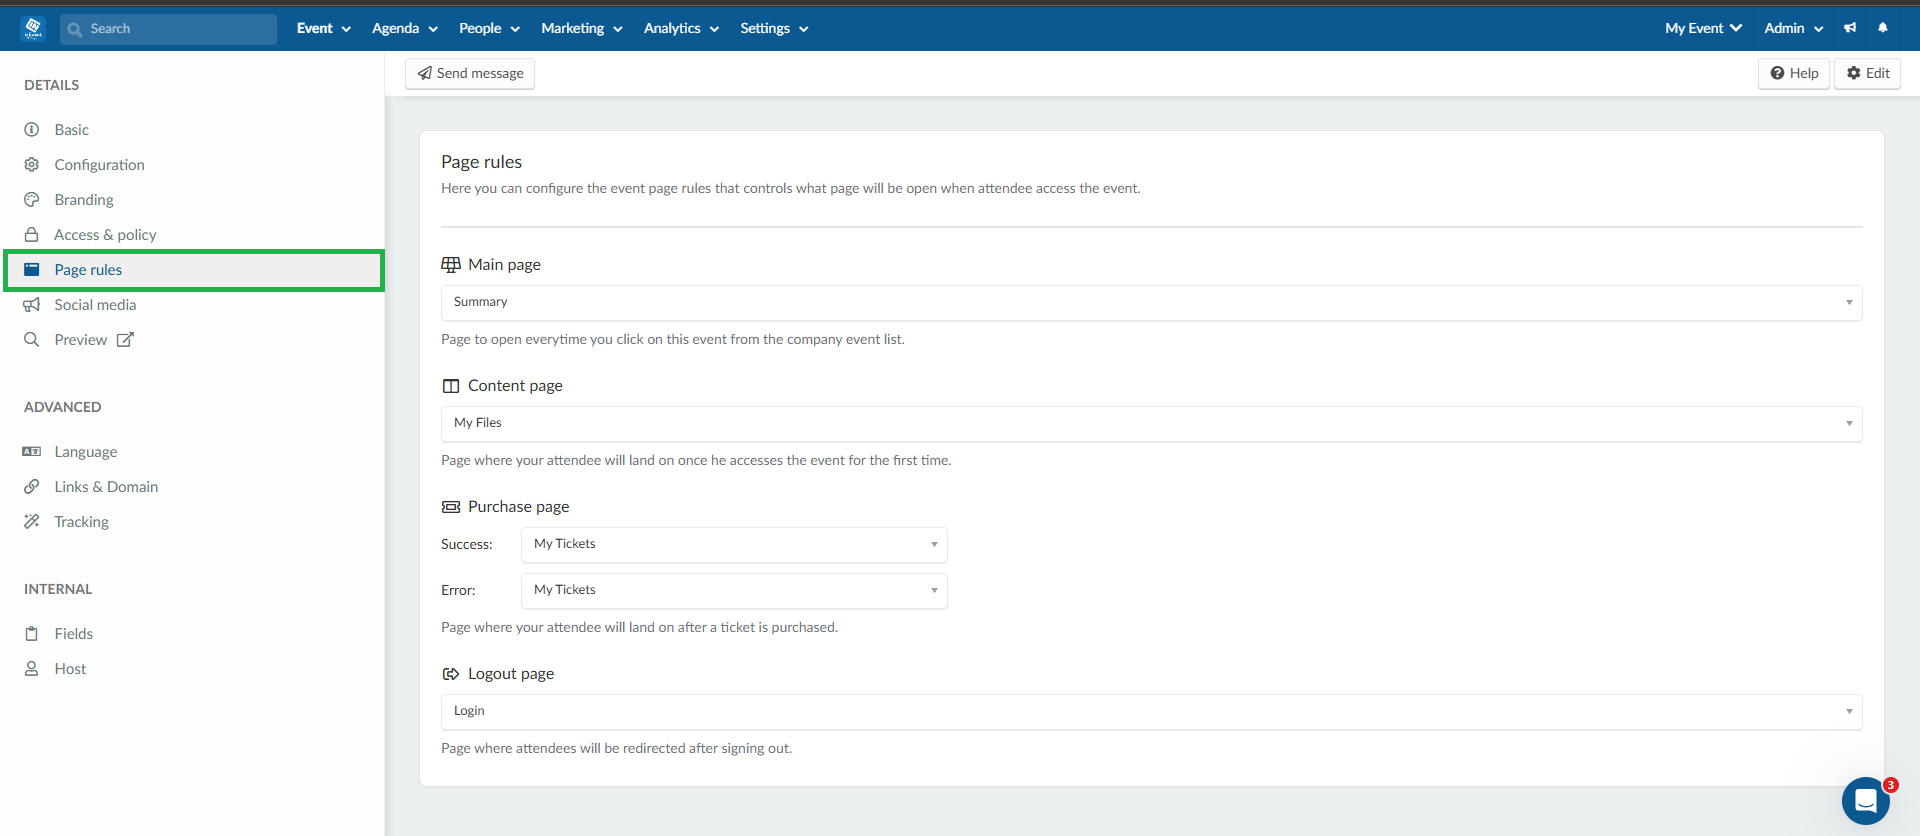1920x836 pixels.
Task: Go to Configuration section
Action: pos(99,165)
